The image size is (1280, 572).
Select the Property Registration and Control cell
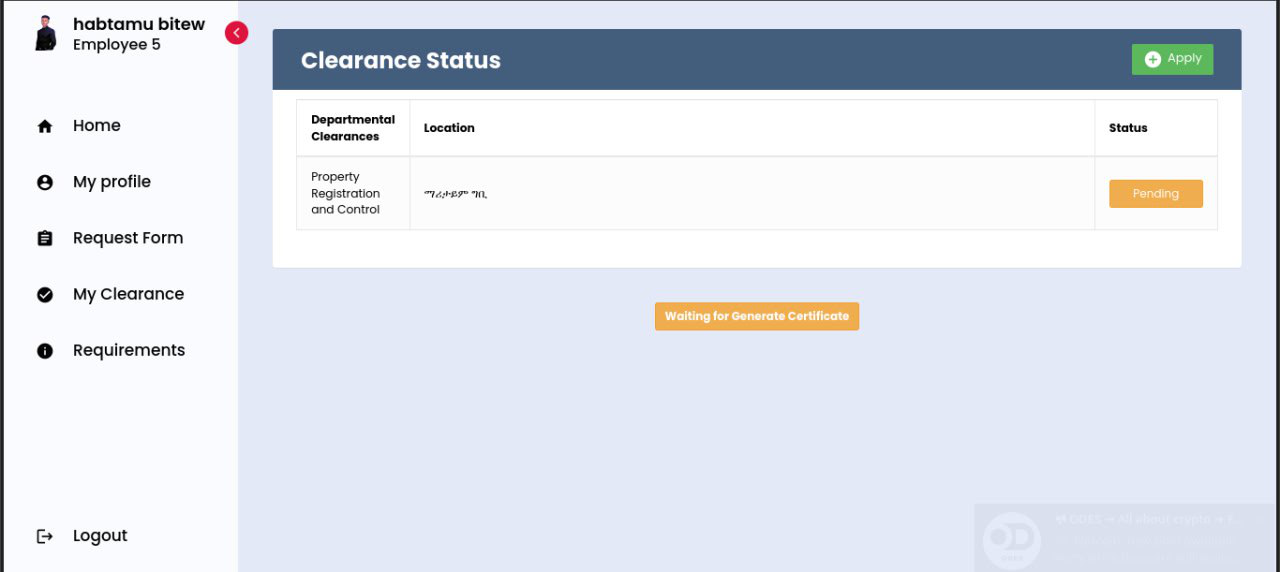click(x=353, y=193)
